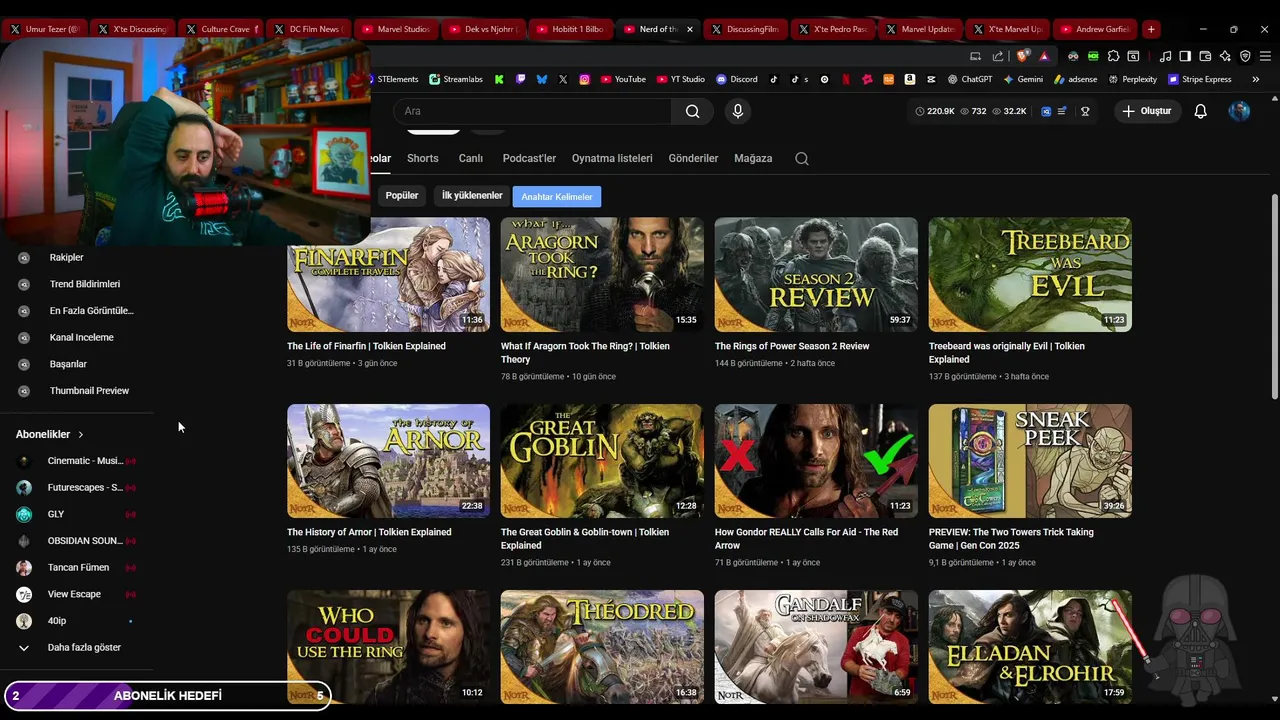The width and height of the screenshot is (1280, 720).
Task: Select İlk yüklenenler sort chip
Action: (x=472, y=196)
